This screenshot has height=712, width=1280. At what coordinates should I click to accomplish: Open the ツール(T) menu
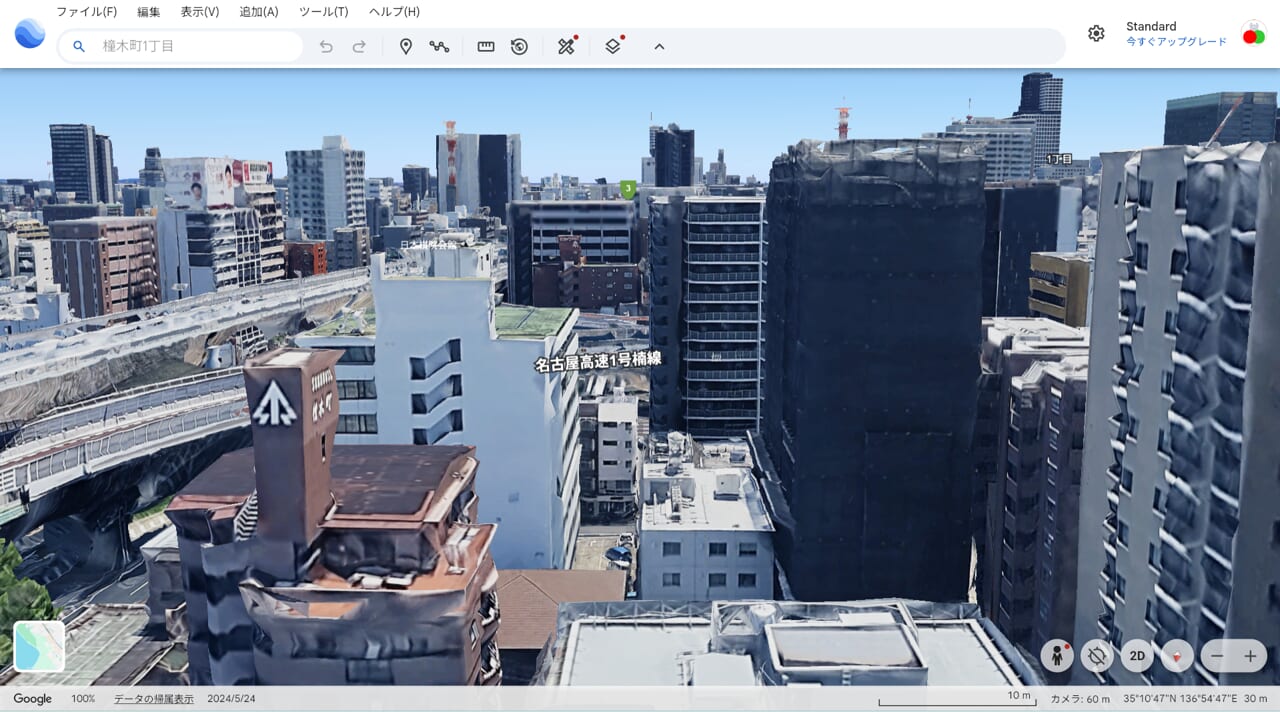(323, 12)
